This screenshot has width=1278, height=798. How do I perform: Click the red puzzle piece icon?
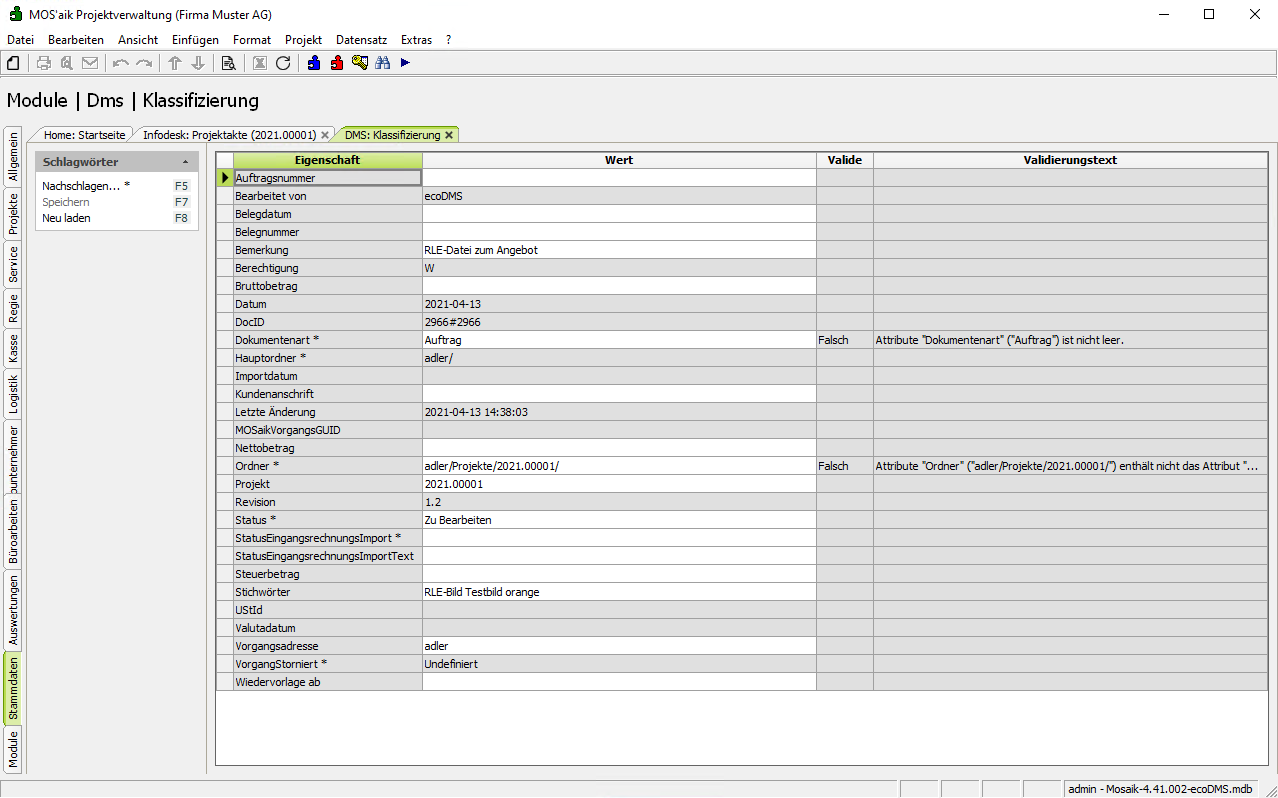pos(337,63)
